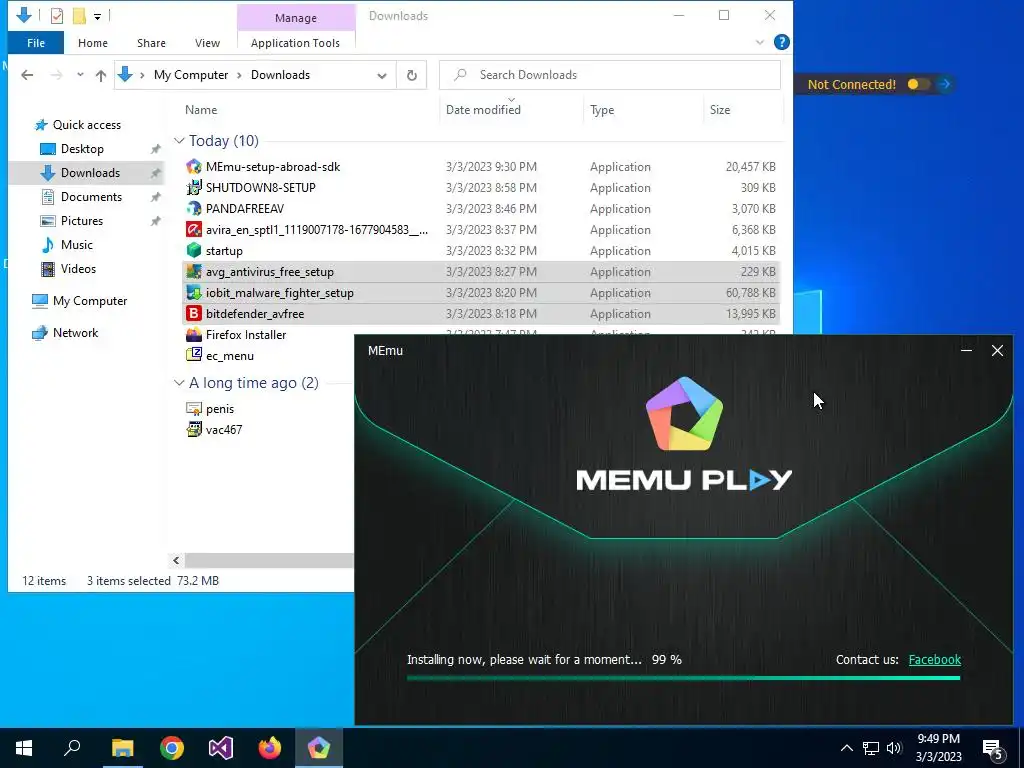Select Documents in the navigation pane

coord(91,197)
